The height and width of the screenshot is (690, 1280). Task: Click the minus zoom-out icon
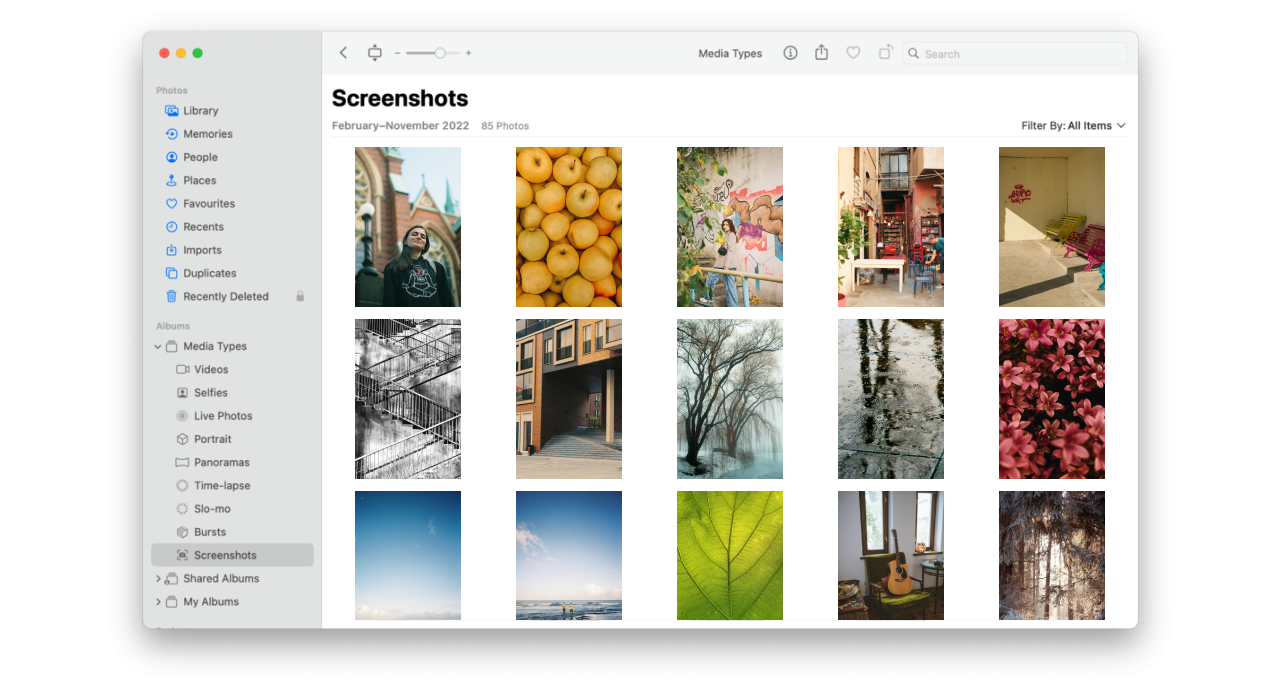pos(397,53)
